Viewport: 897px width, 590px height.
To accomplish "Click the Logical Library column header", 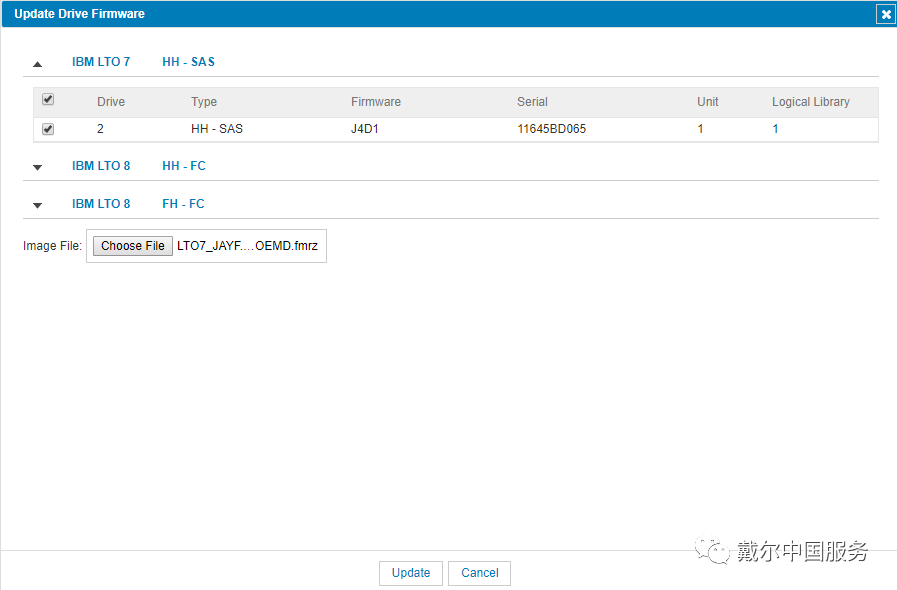I will point(811,102).
